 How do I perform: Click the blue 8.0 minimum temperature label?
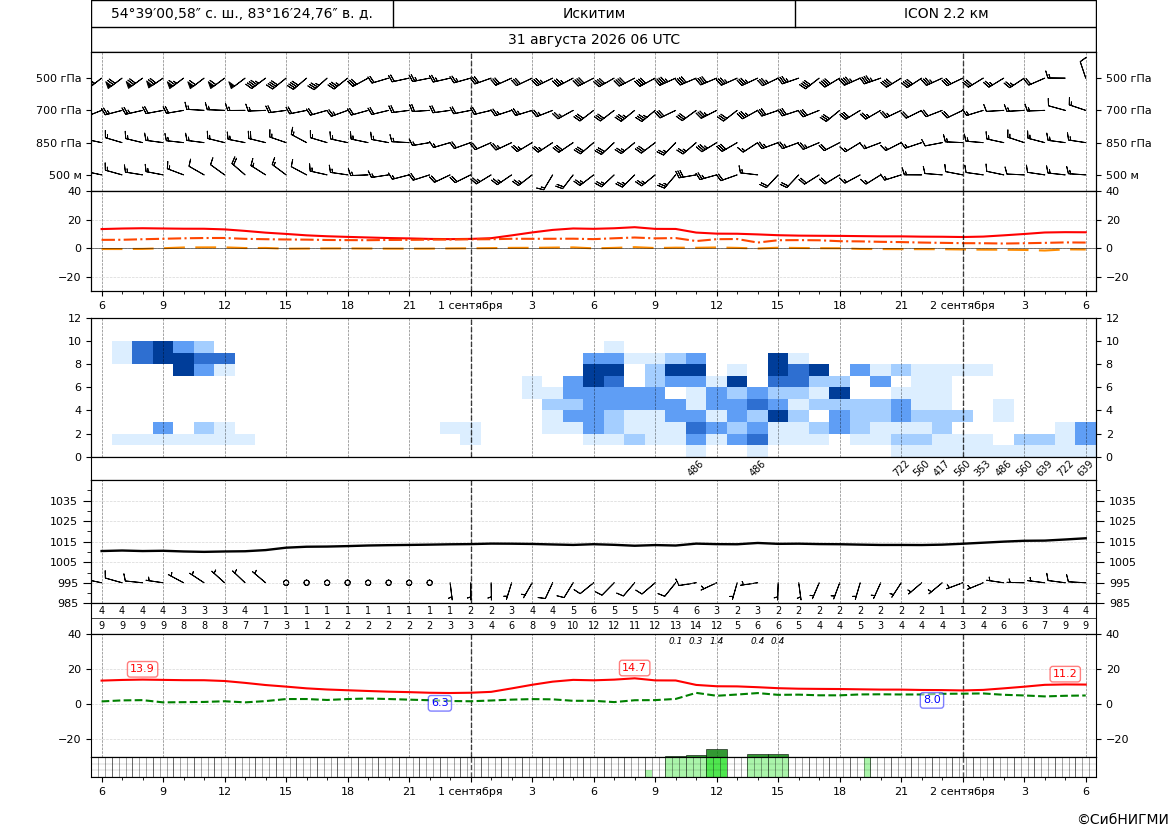932,699
